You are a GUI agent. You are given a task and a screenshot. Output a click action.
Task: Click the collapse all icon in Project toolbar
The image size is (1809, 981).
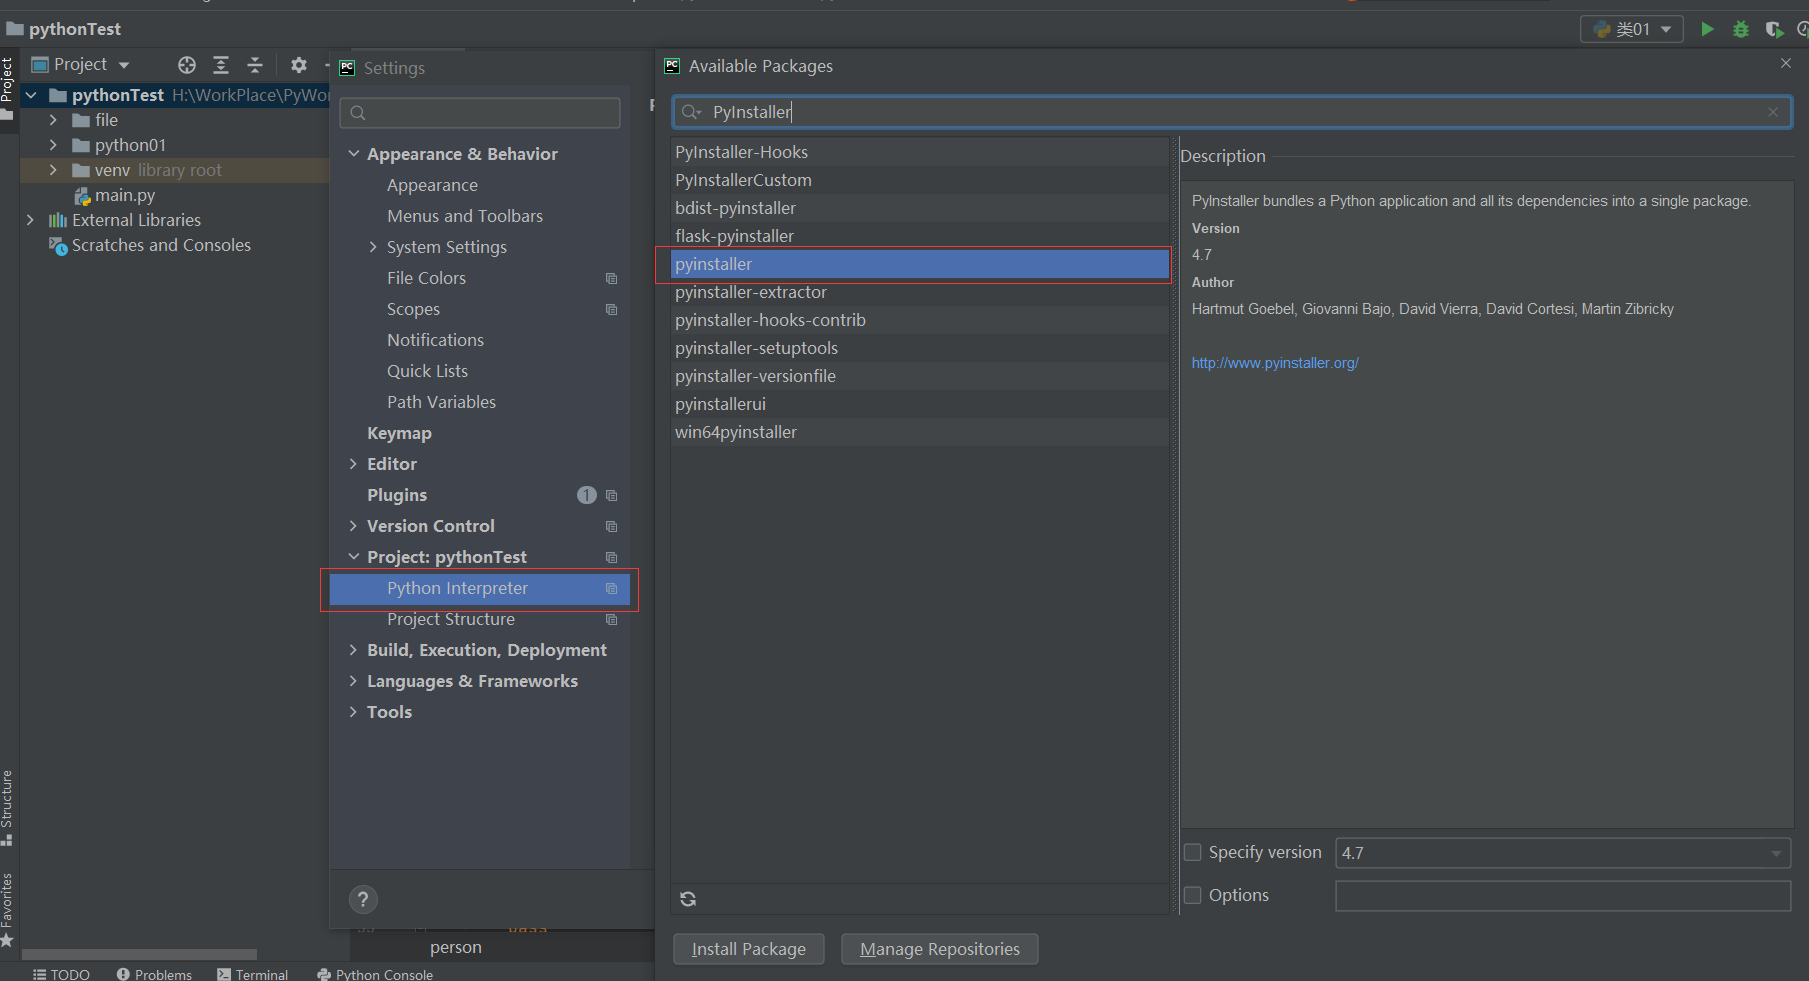tap(255, 65)
